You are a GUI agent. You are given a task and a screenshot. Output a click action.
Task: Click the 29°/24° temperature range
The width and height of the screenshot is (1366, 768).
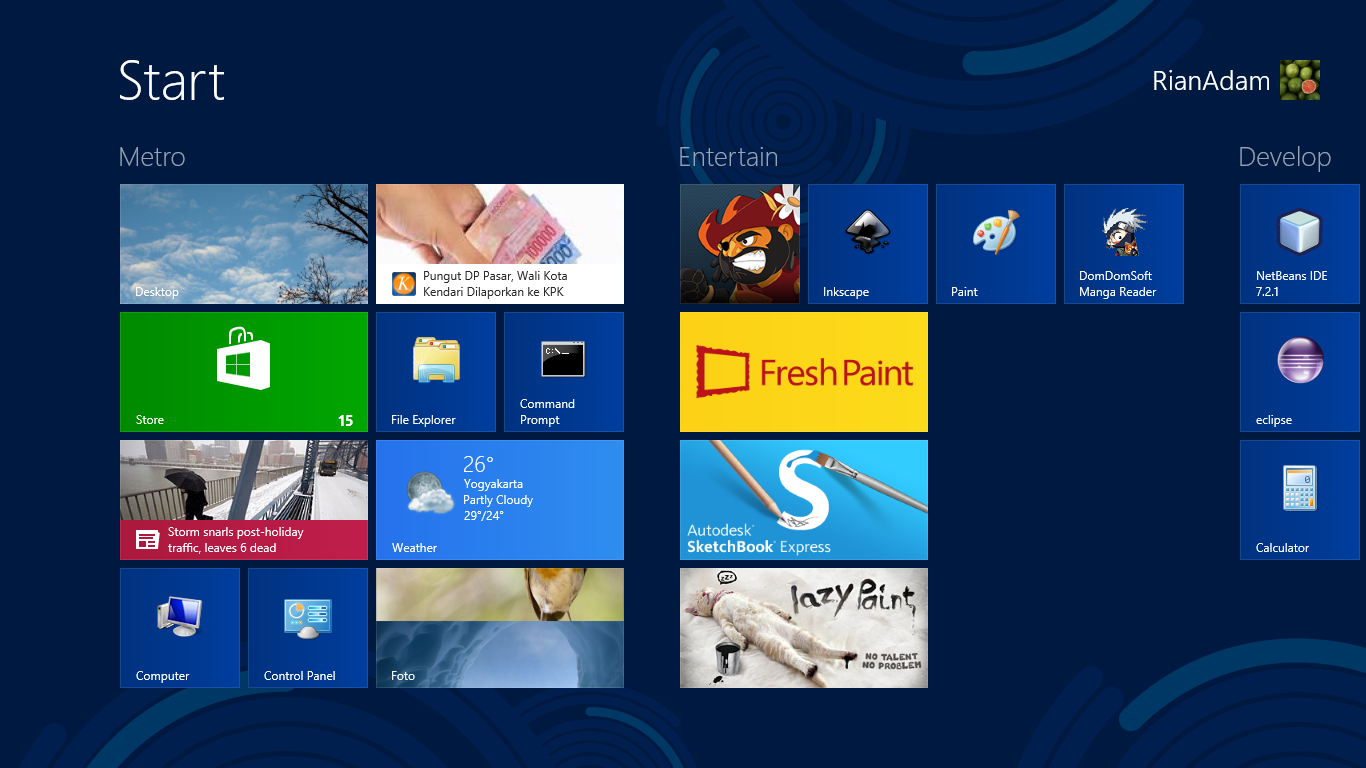484,516
